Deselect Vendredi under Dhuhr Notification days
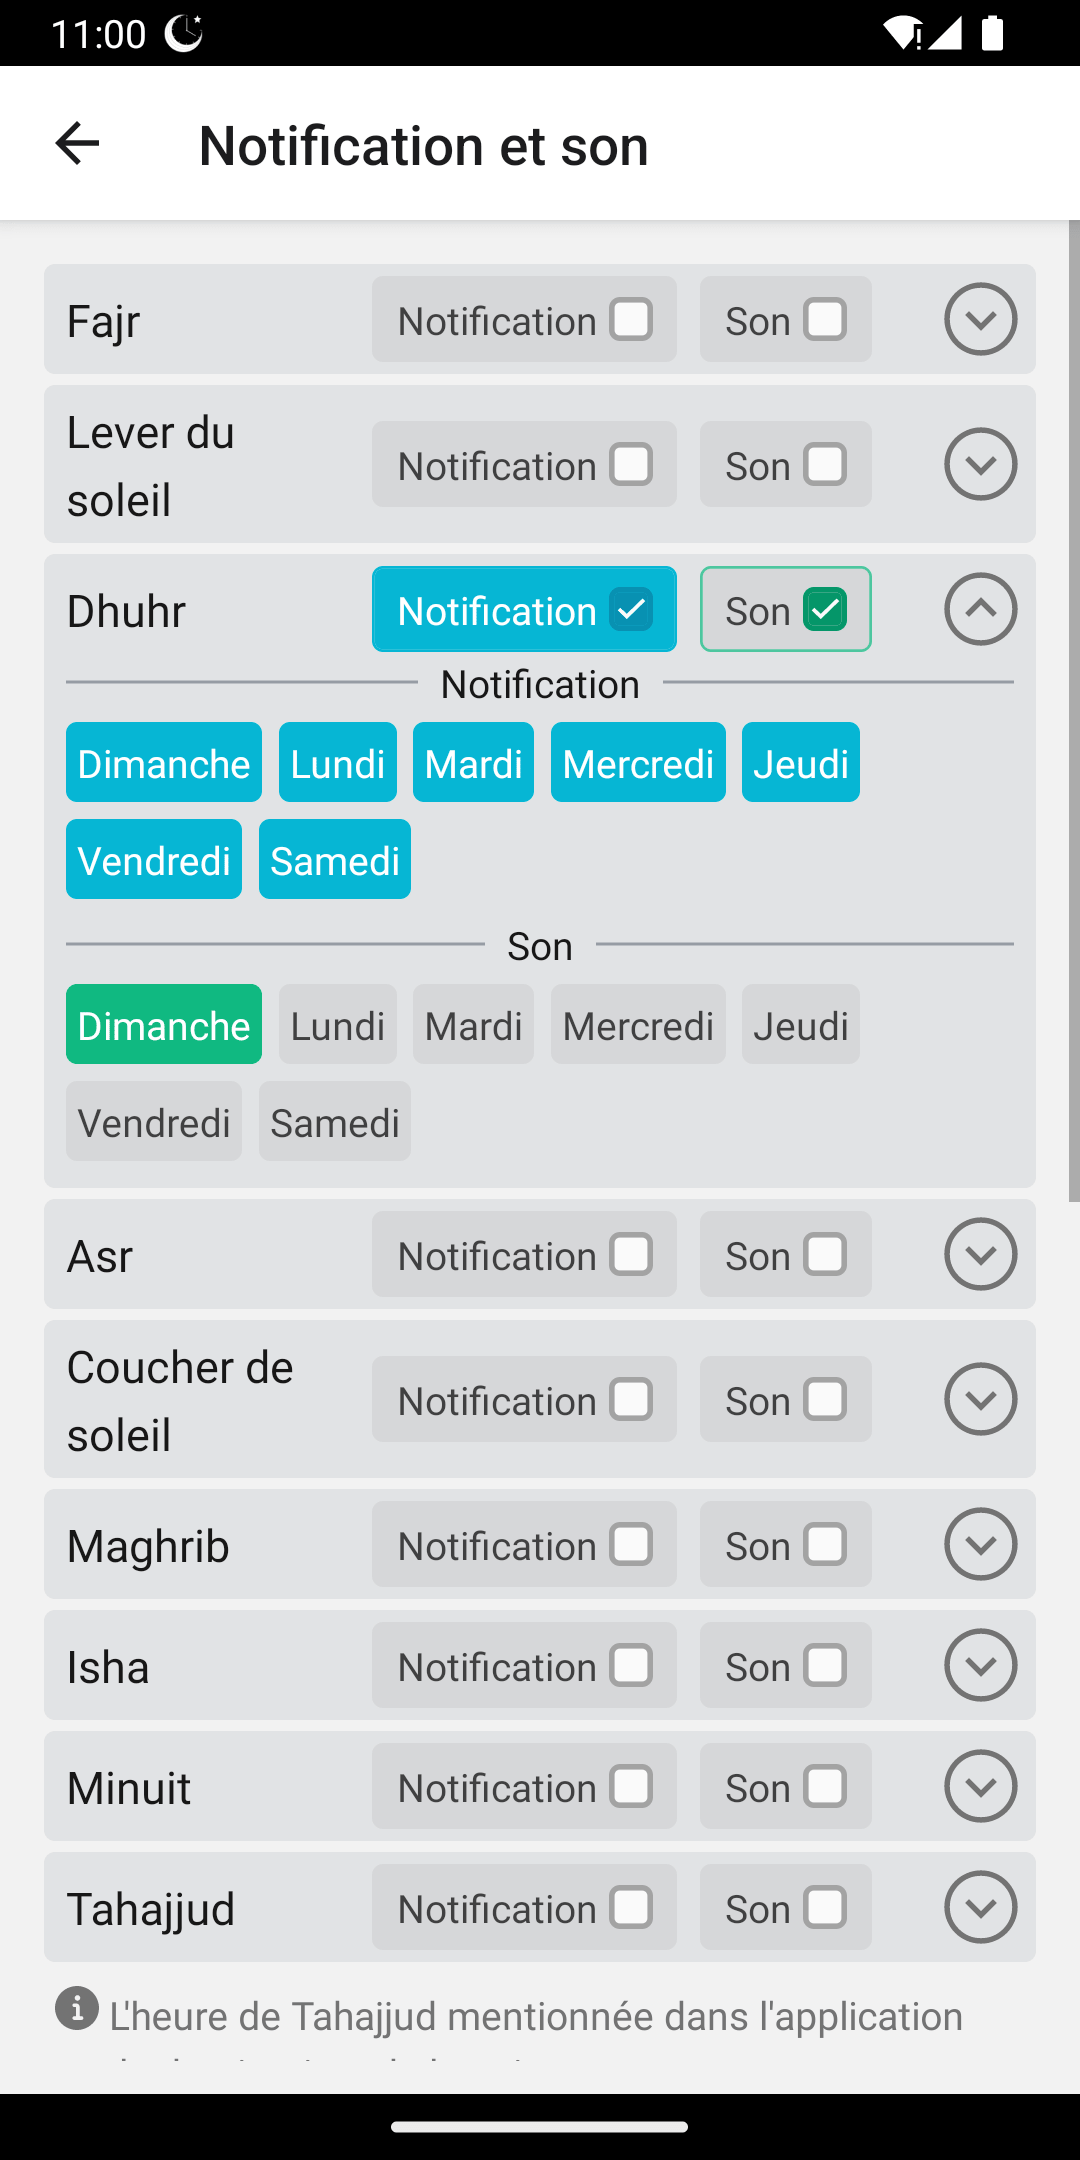This screenshot has width=1080, height=2160. tap(154, 860)
